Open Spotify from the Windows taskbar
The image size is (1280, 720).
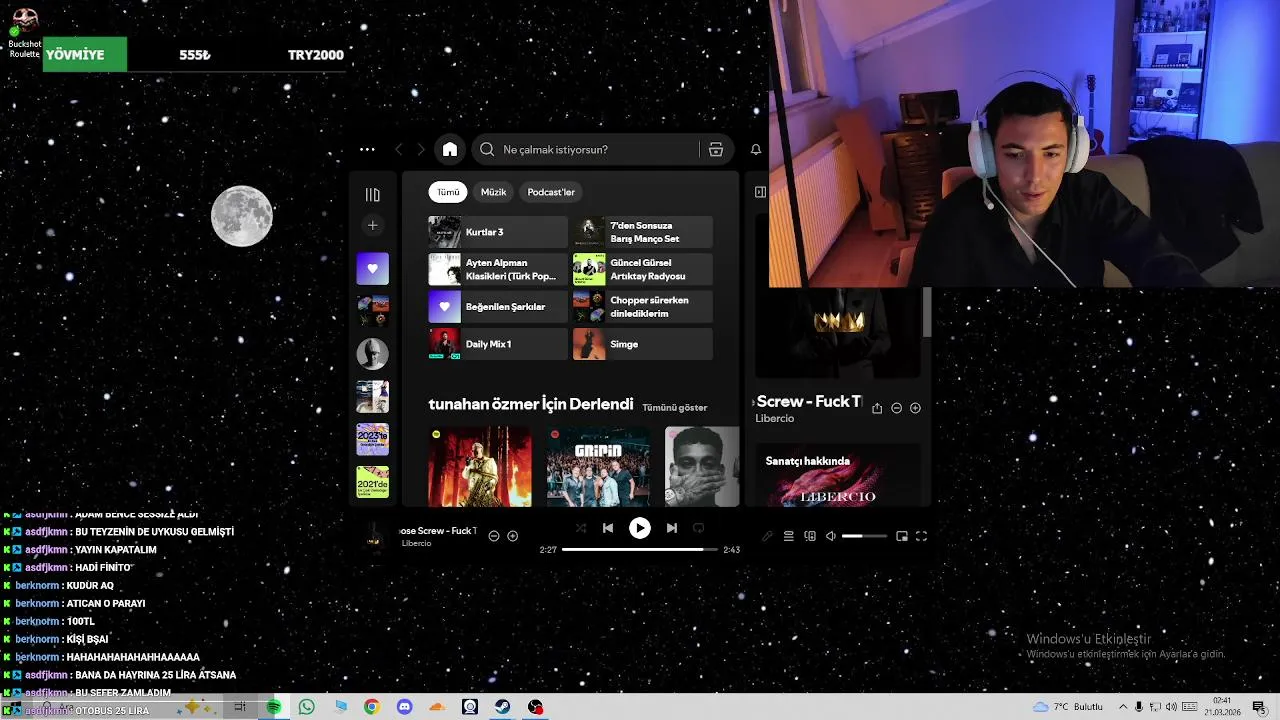(x=274, y=707)
